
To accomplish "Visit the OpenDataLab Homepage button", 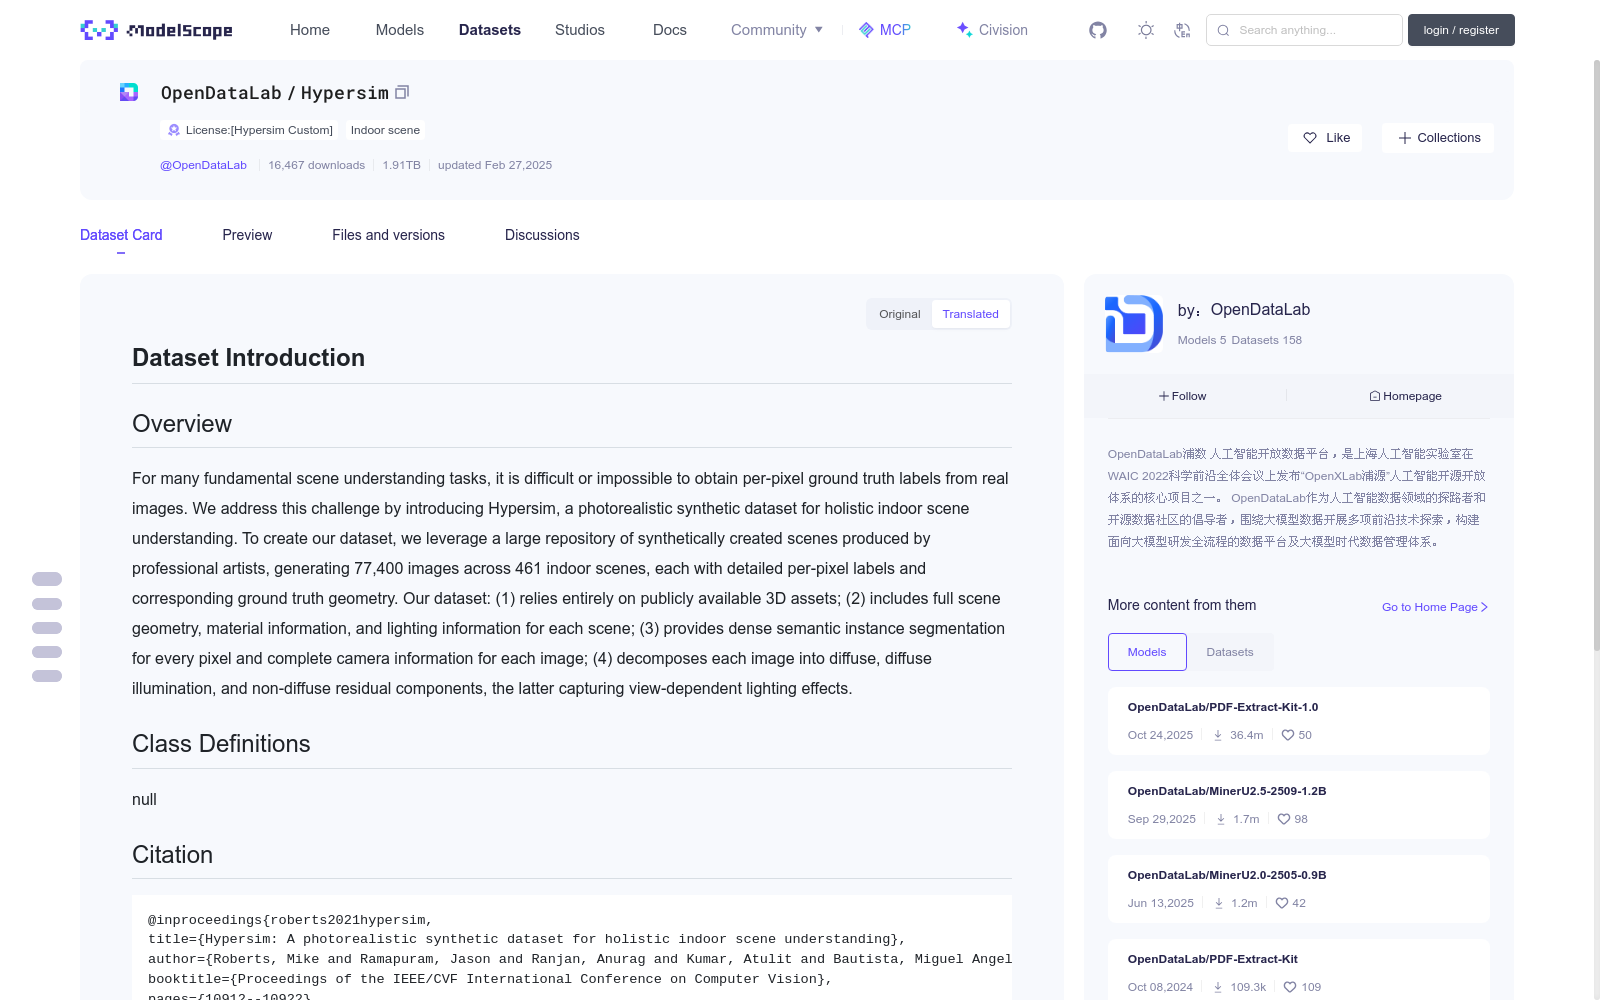I will [1405, 396].
